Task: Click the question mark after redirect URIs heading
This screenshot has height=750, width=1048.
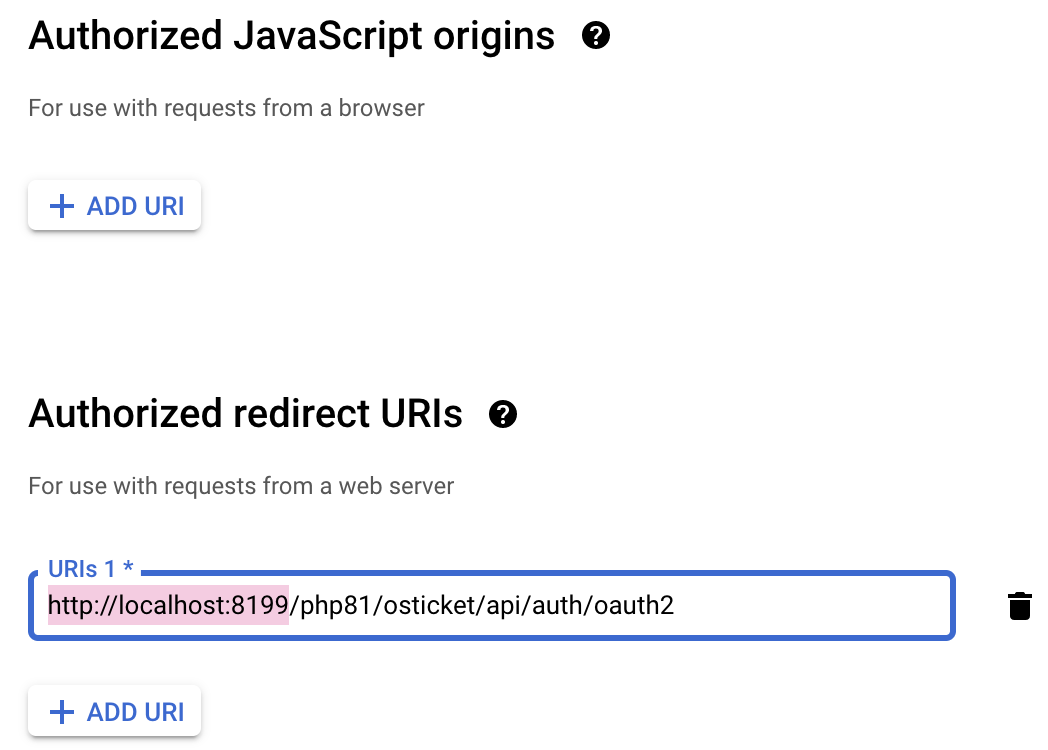Action: point(504,414)
